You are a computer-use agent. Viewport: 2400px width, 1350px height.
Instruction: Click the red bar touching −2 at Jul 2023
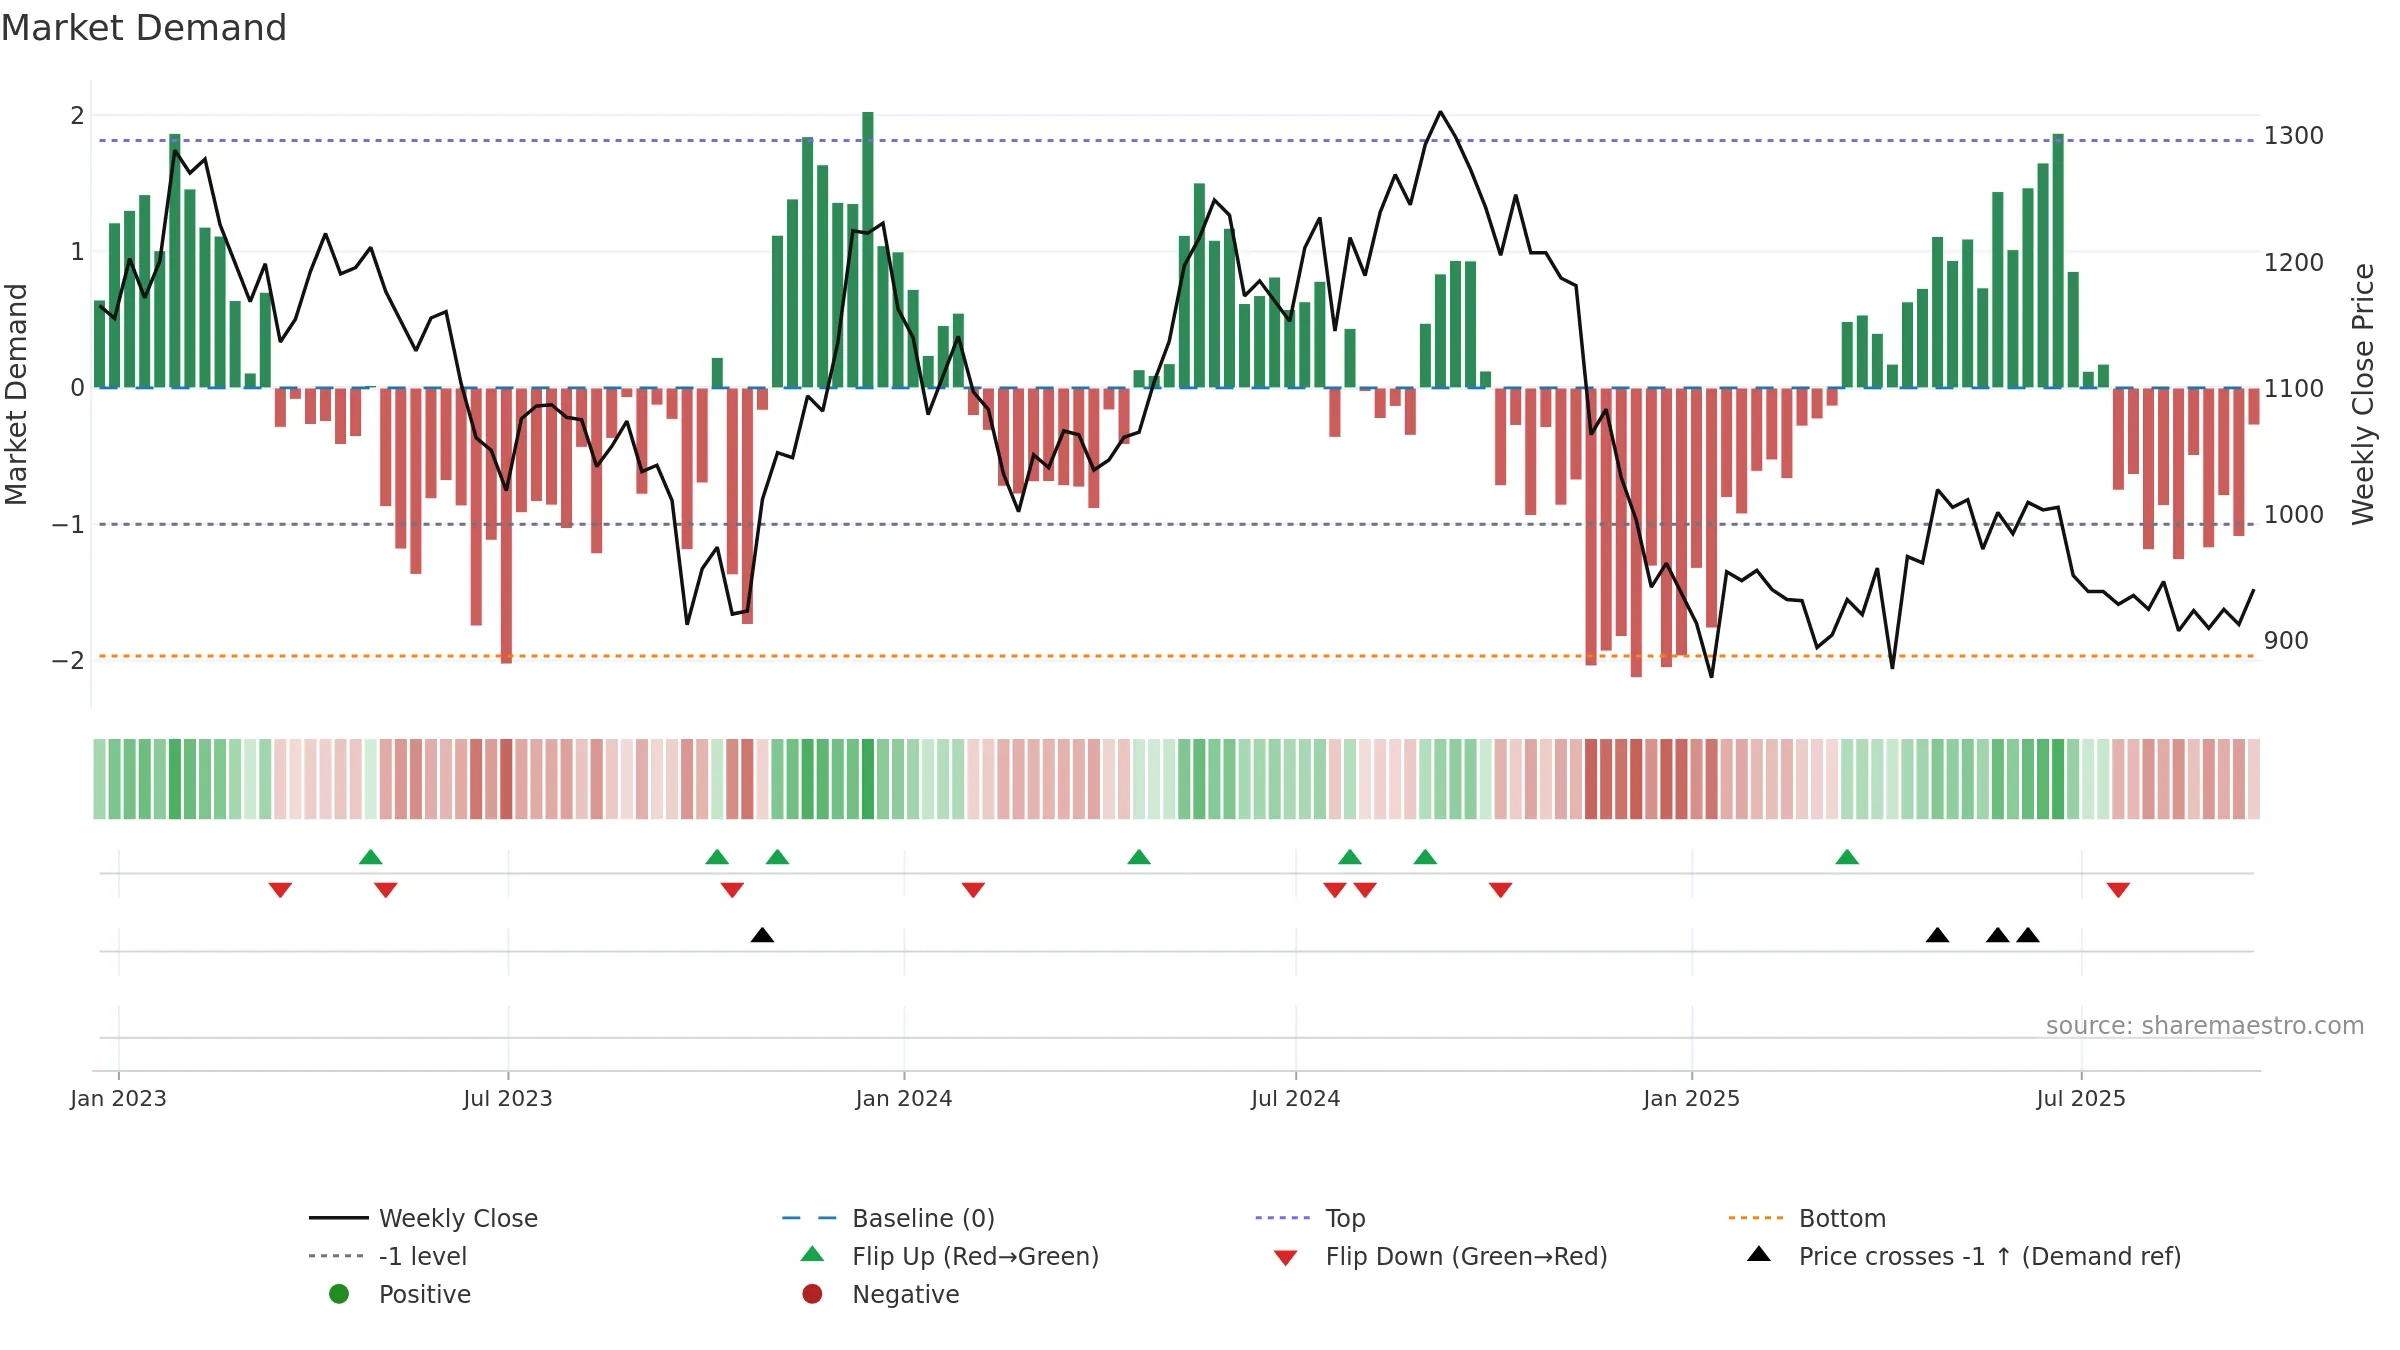click(506, 526)
